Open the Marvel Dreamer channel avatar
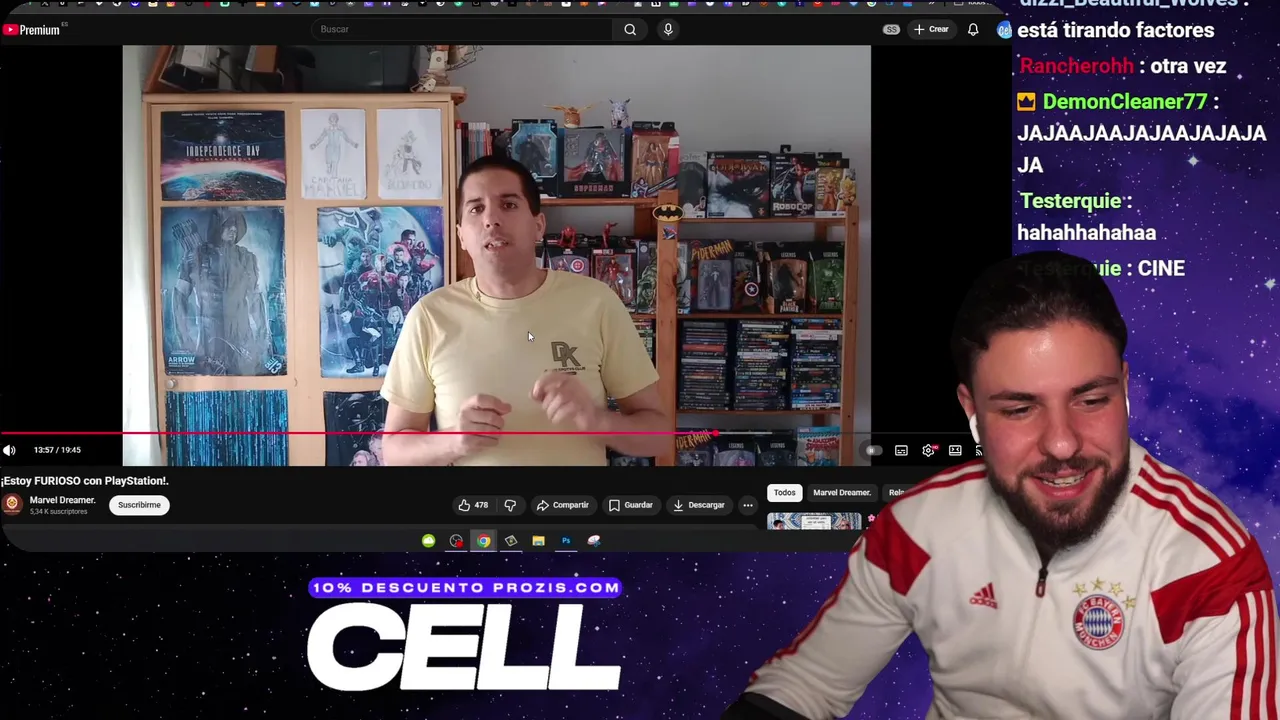 [12, 505]
